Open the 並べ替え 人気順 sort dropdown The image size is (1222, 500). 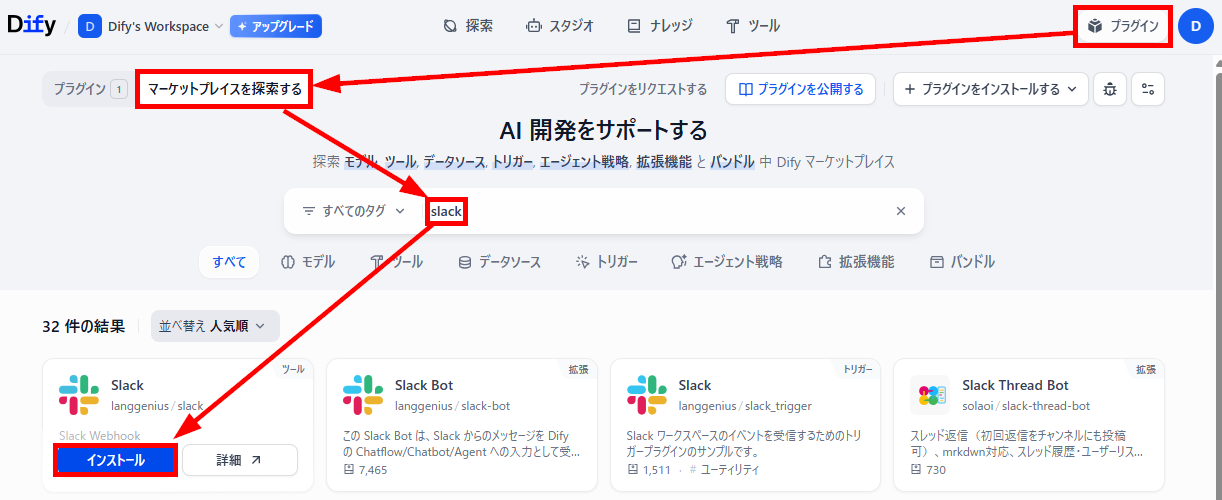[x=215, y=325]
